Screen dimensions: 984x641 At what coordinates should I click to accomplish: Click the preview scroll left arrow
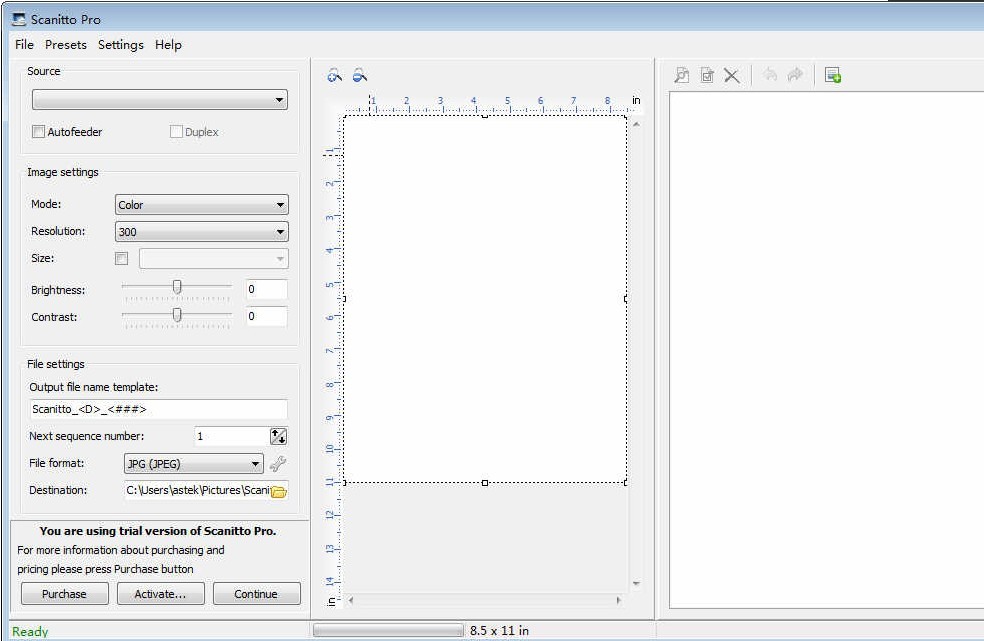click(x=351, y=600)
